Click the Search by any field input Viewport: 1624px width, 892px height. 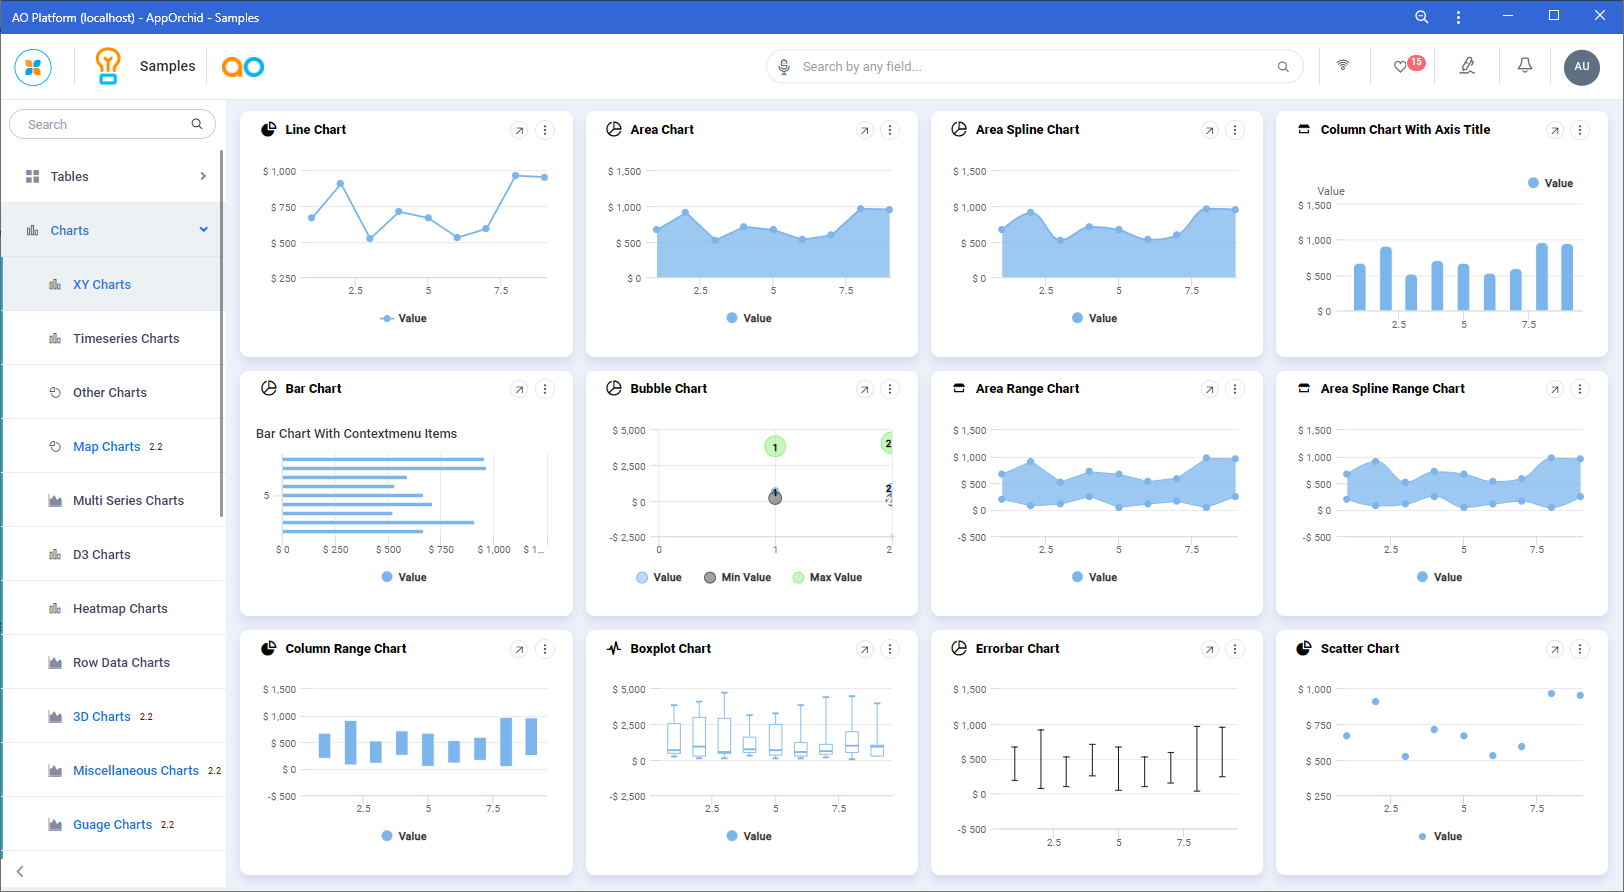[1030, 67]
